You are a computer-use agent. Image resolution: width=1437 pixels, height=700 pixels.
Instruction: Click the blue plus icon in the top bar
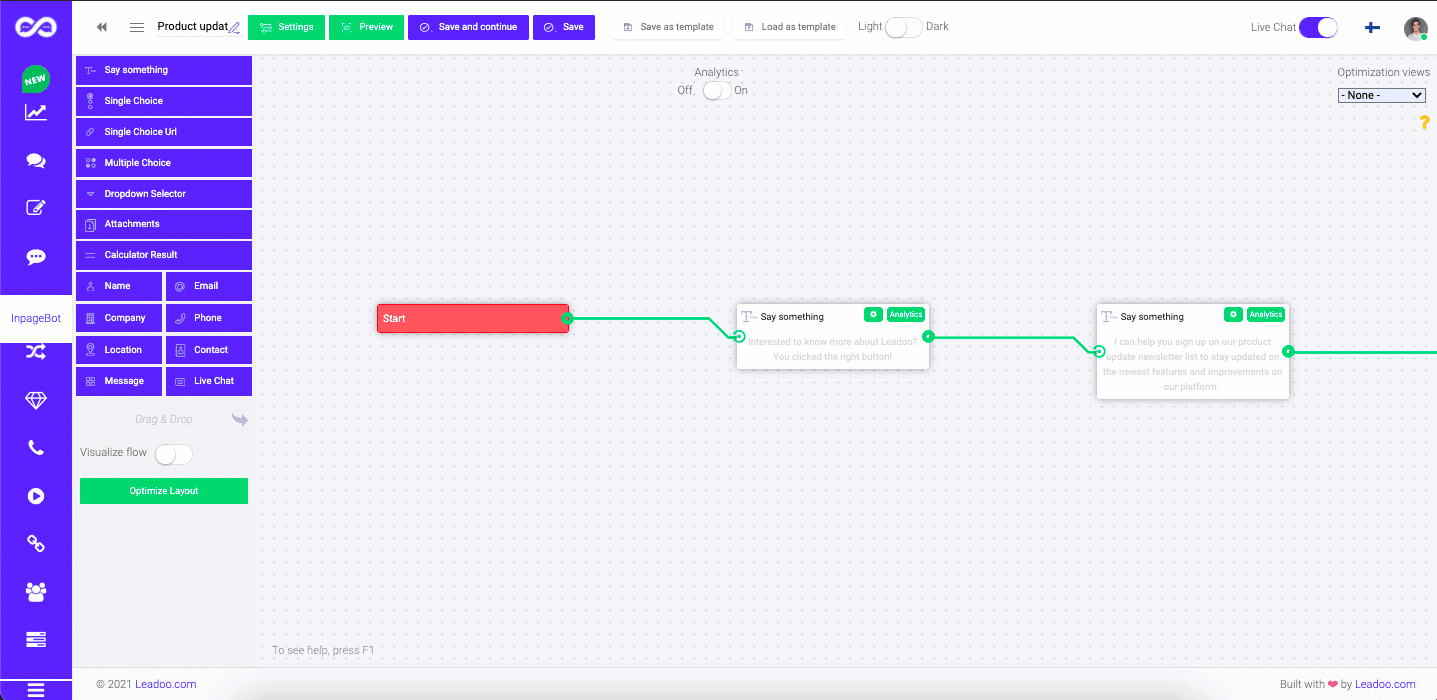click(1371, 27)
